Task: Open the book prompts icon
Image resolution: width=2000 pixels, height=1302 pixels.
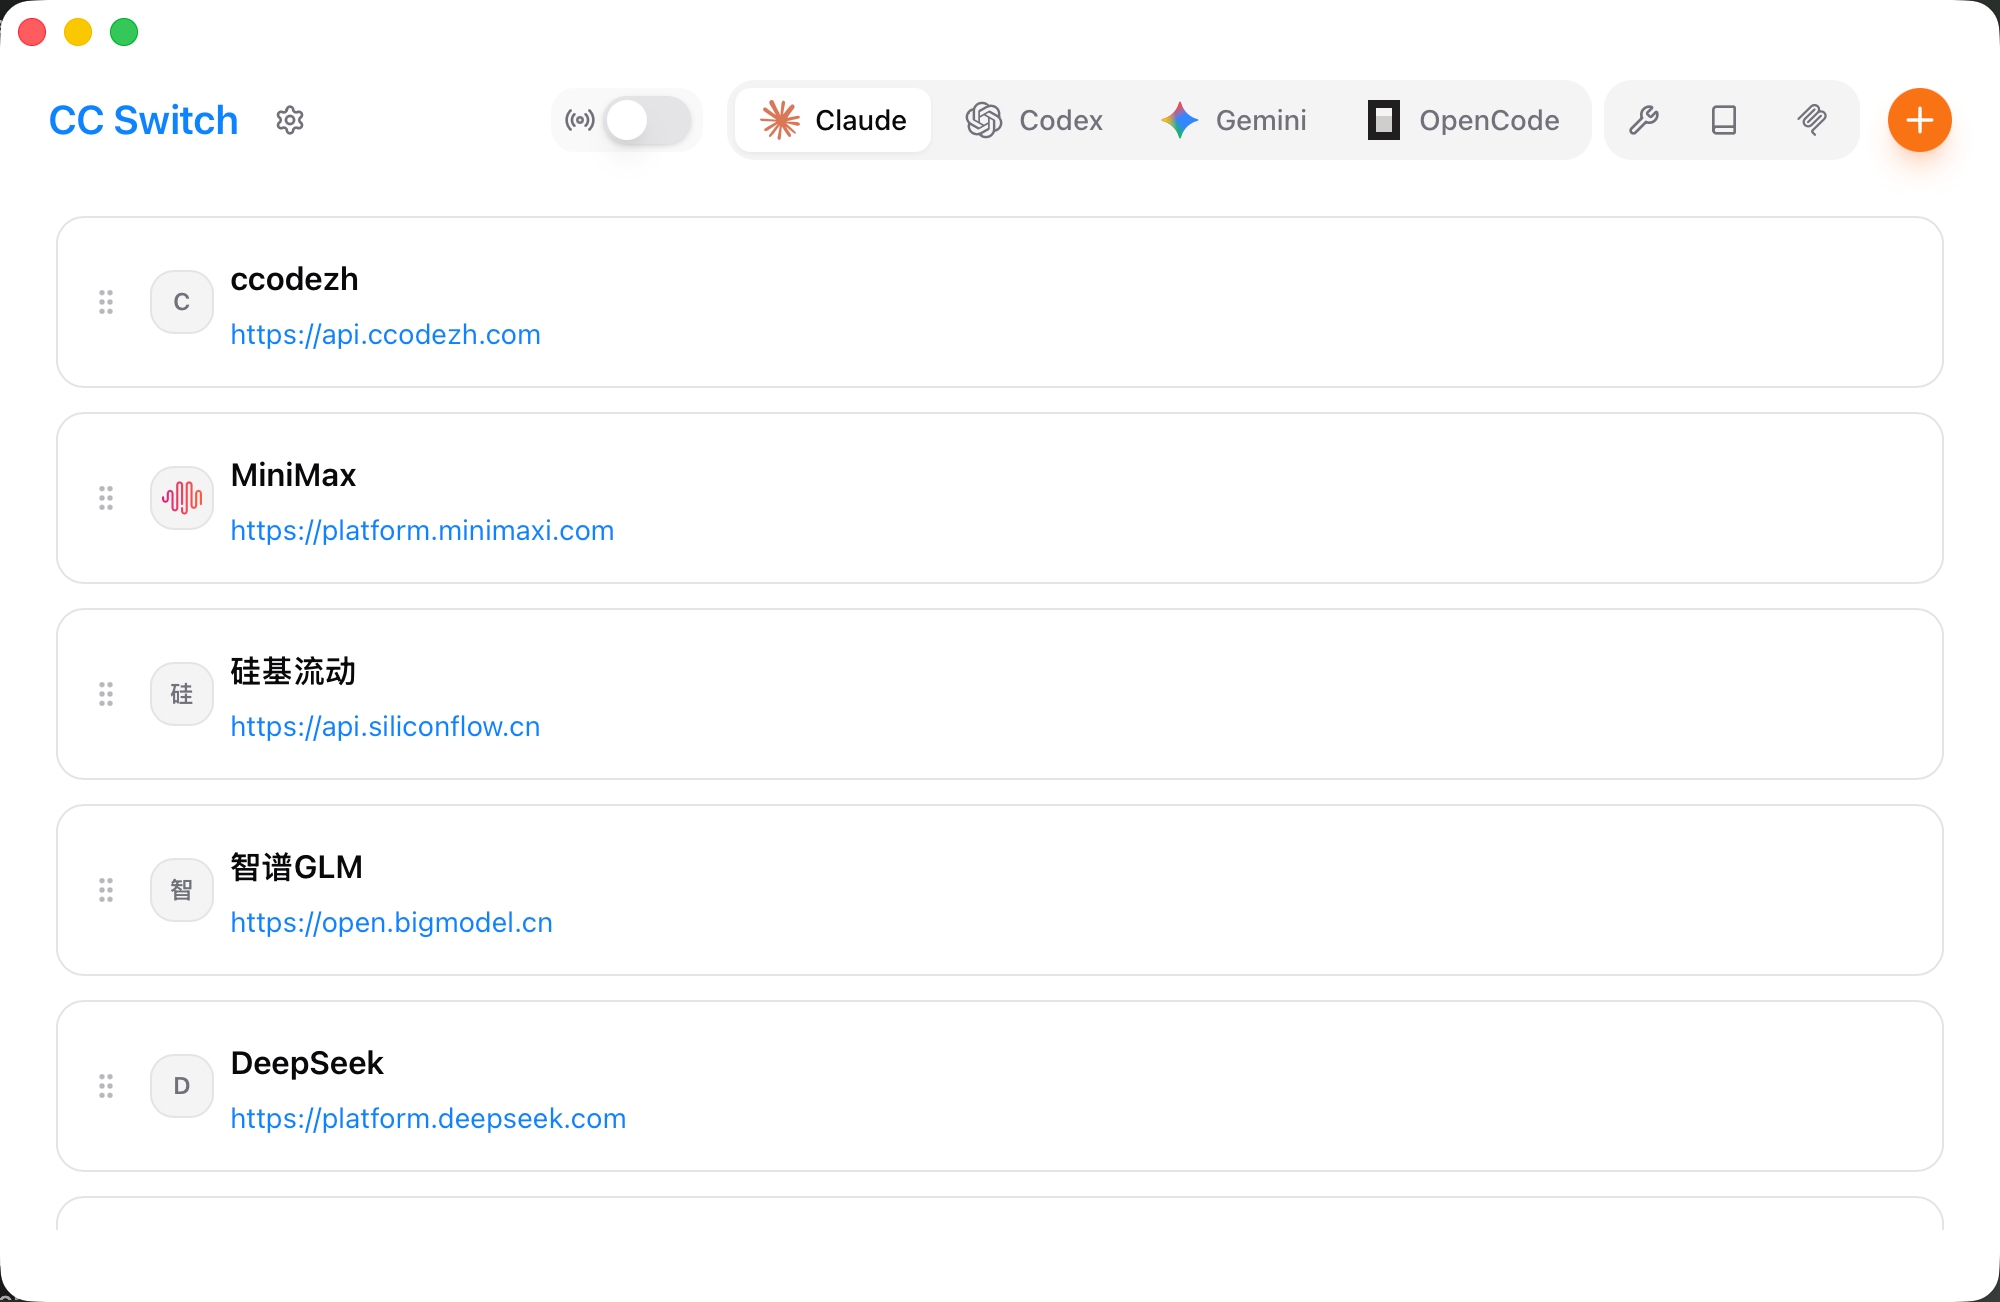Action: click(x=1723, y=120)
